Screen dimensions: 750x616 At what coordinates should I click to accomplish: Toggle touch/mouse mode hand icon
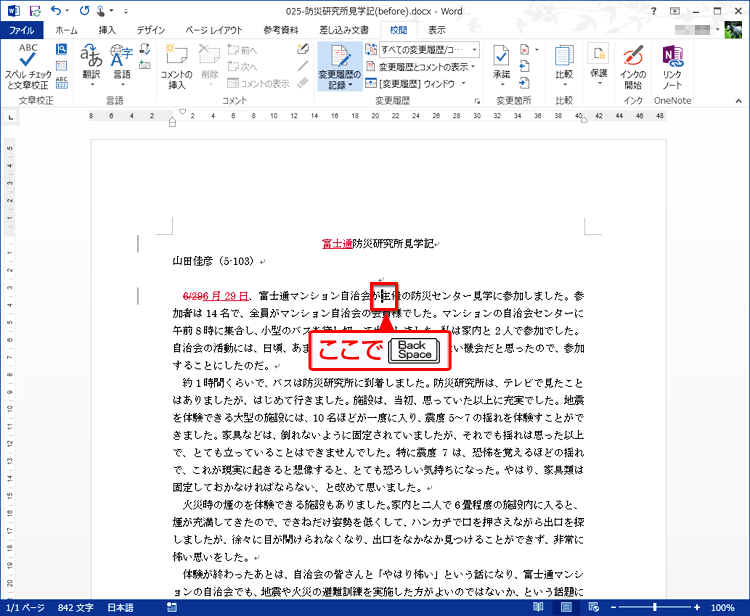101,11
